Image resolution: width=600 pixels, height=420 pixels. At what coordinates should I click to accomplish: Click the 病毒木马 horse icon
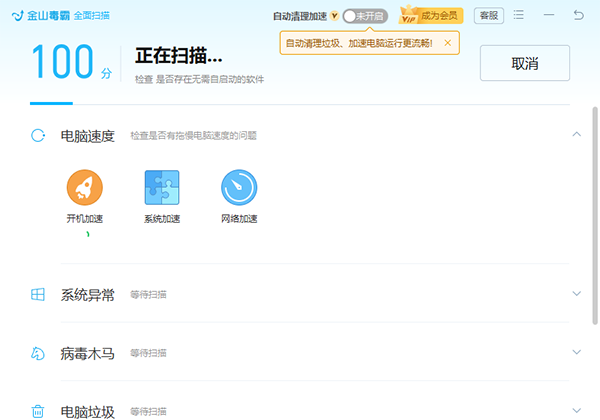point(38,353)
